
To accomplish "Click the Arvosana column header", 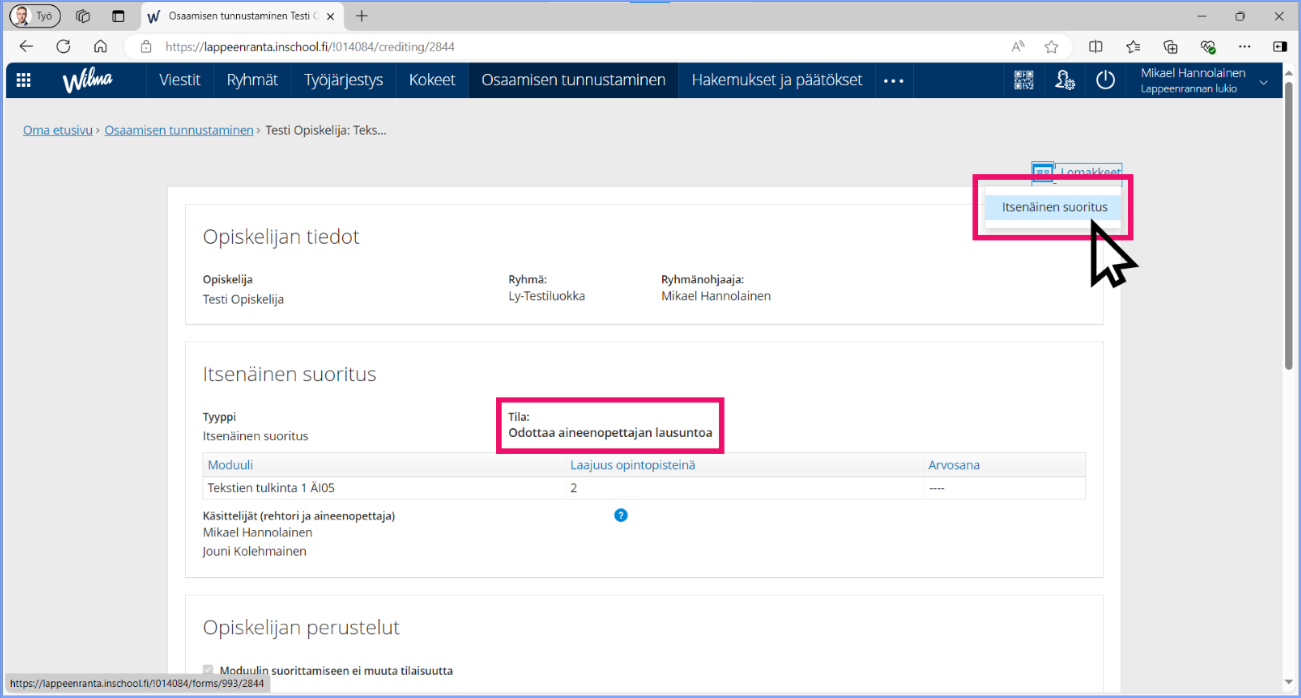I will point(954,465).
